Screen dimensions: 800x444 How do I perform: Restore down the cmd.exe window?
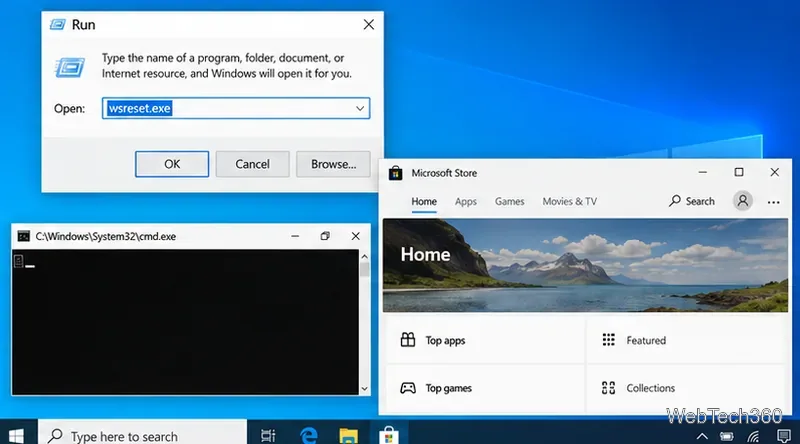(x=325, y=236)
